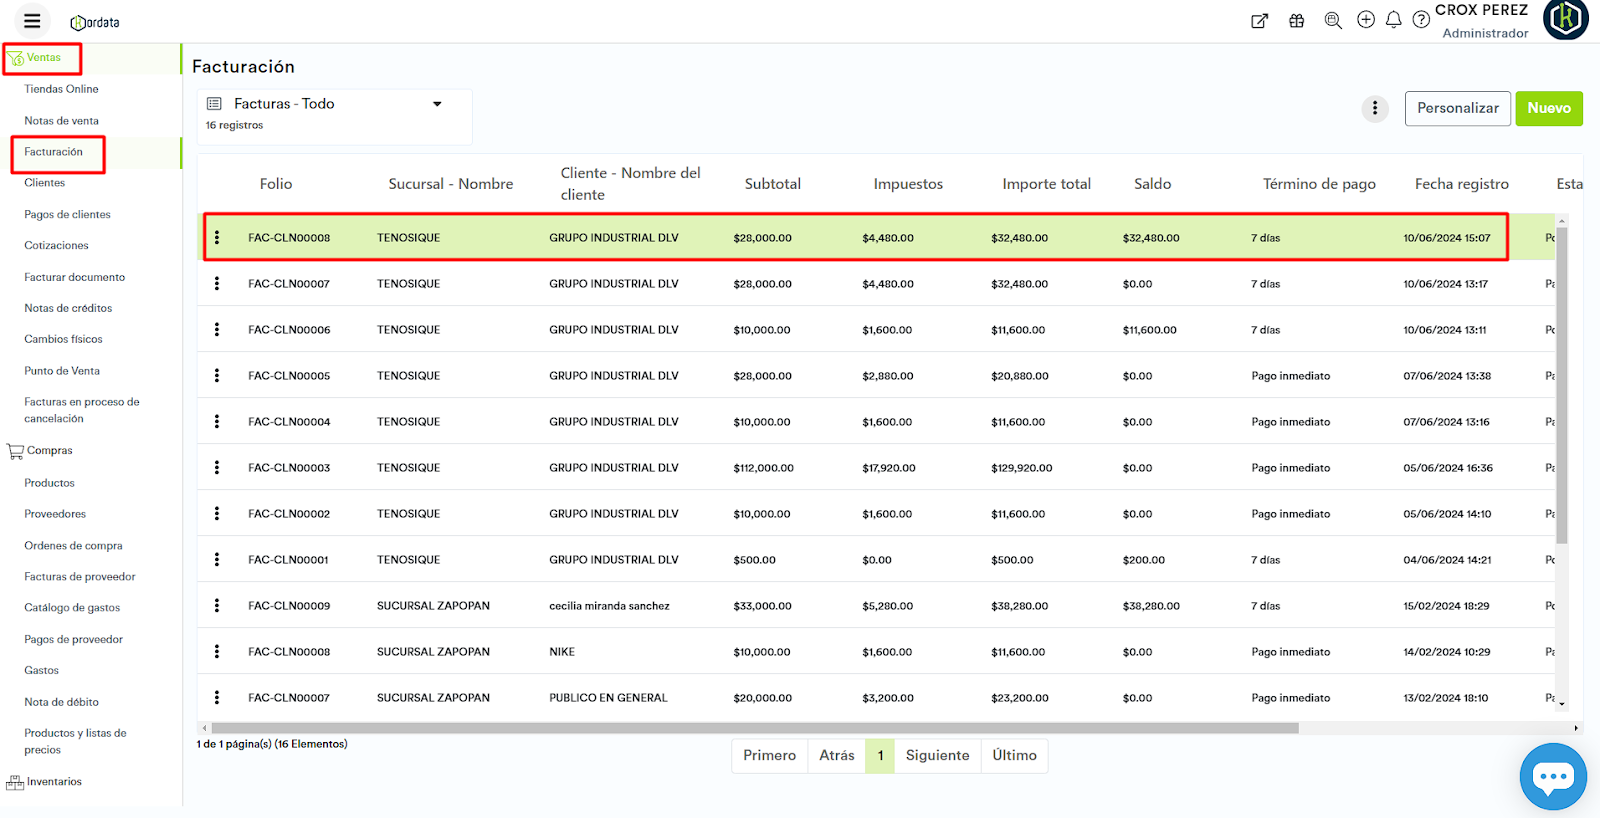The image size is (1600, 818).
Task: Open the notifications bell
Action: [1393, 20]
